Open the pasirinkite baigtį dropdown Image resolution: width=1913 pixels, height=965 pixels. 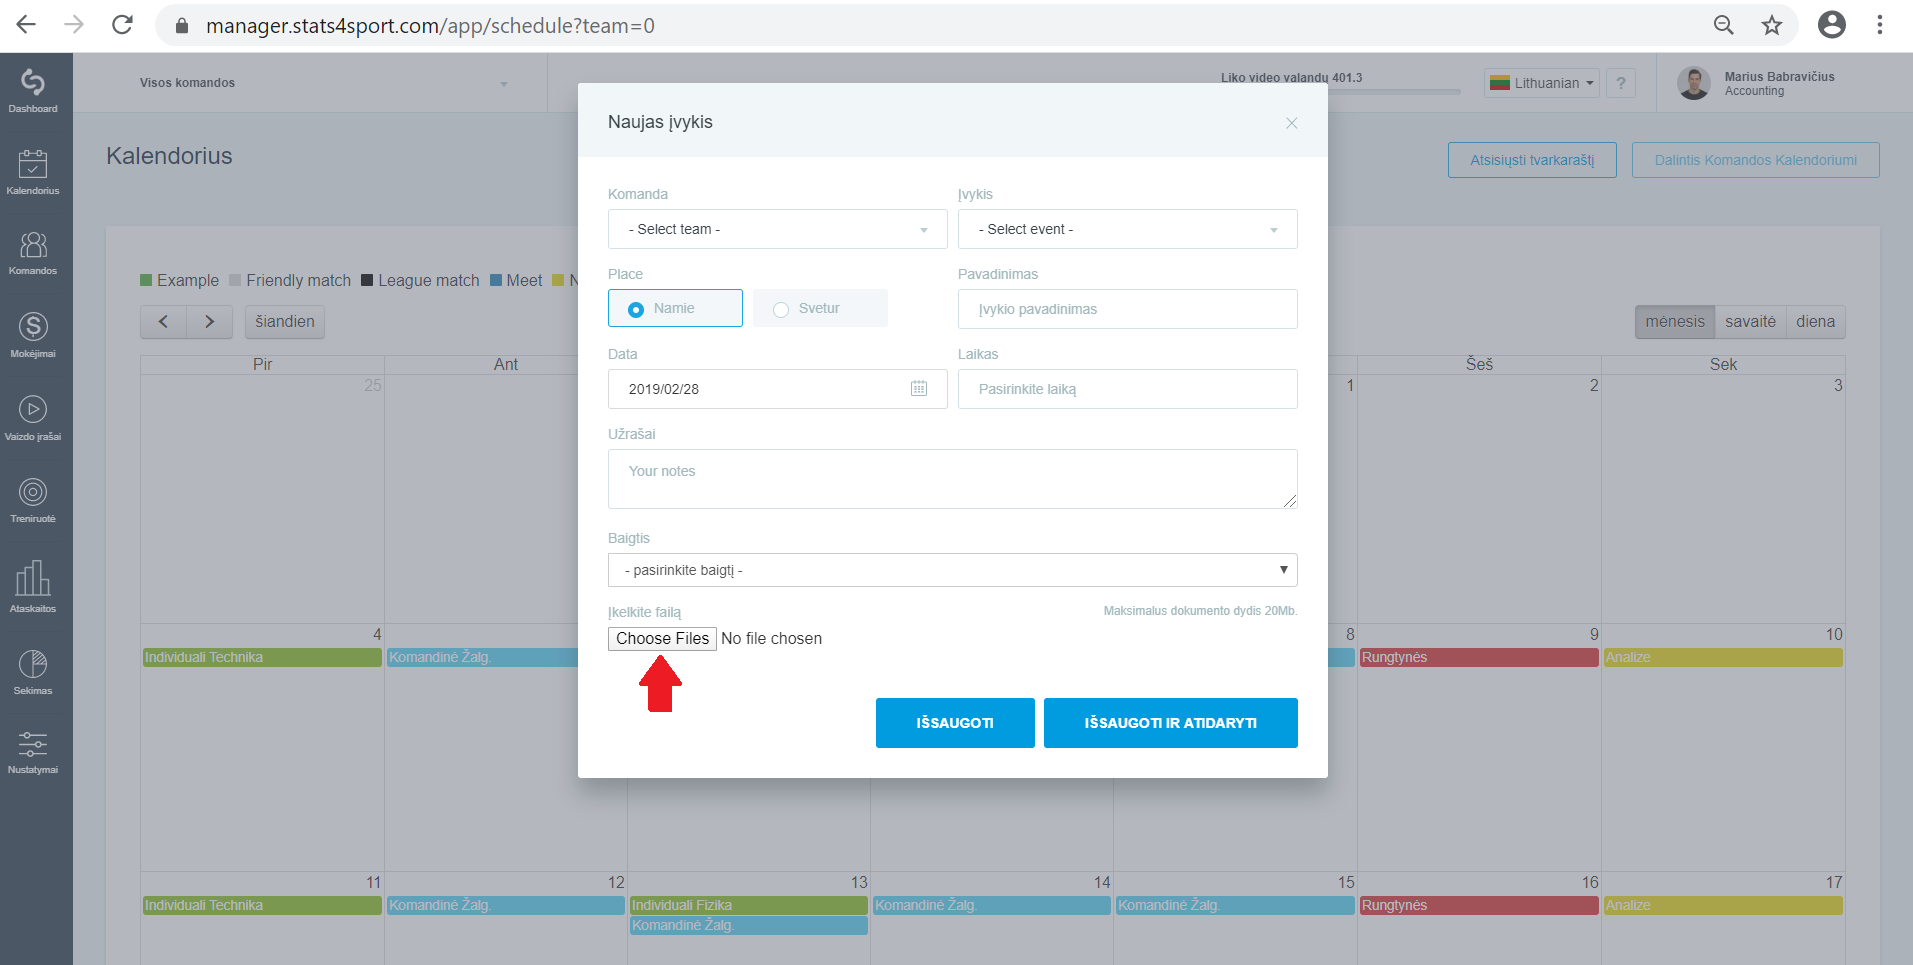point(953,570)
